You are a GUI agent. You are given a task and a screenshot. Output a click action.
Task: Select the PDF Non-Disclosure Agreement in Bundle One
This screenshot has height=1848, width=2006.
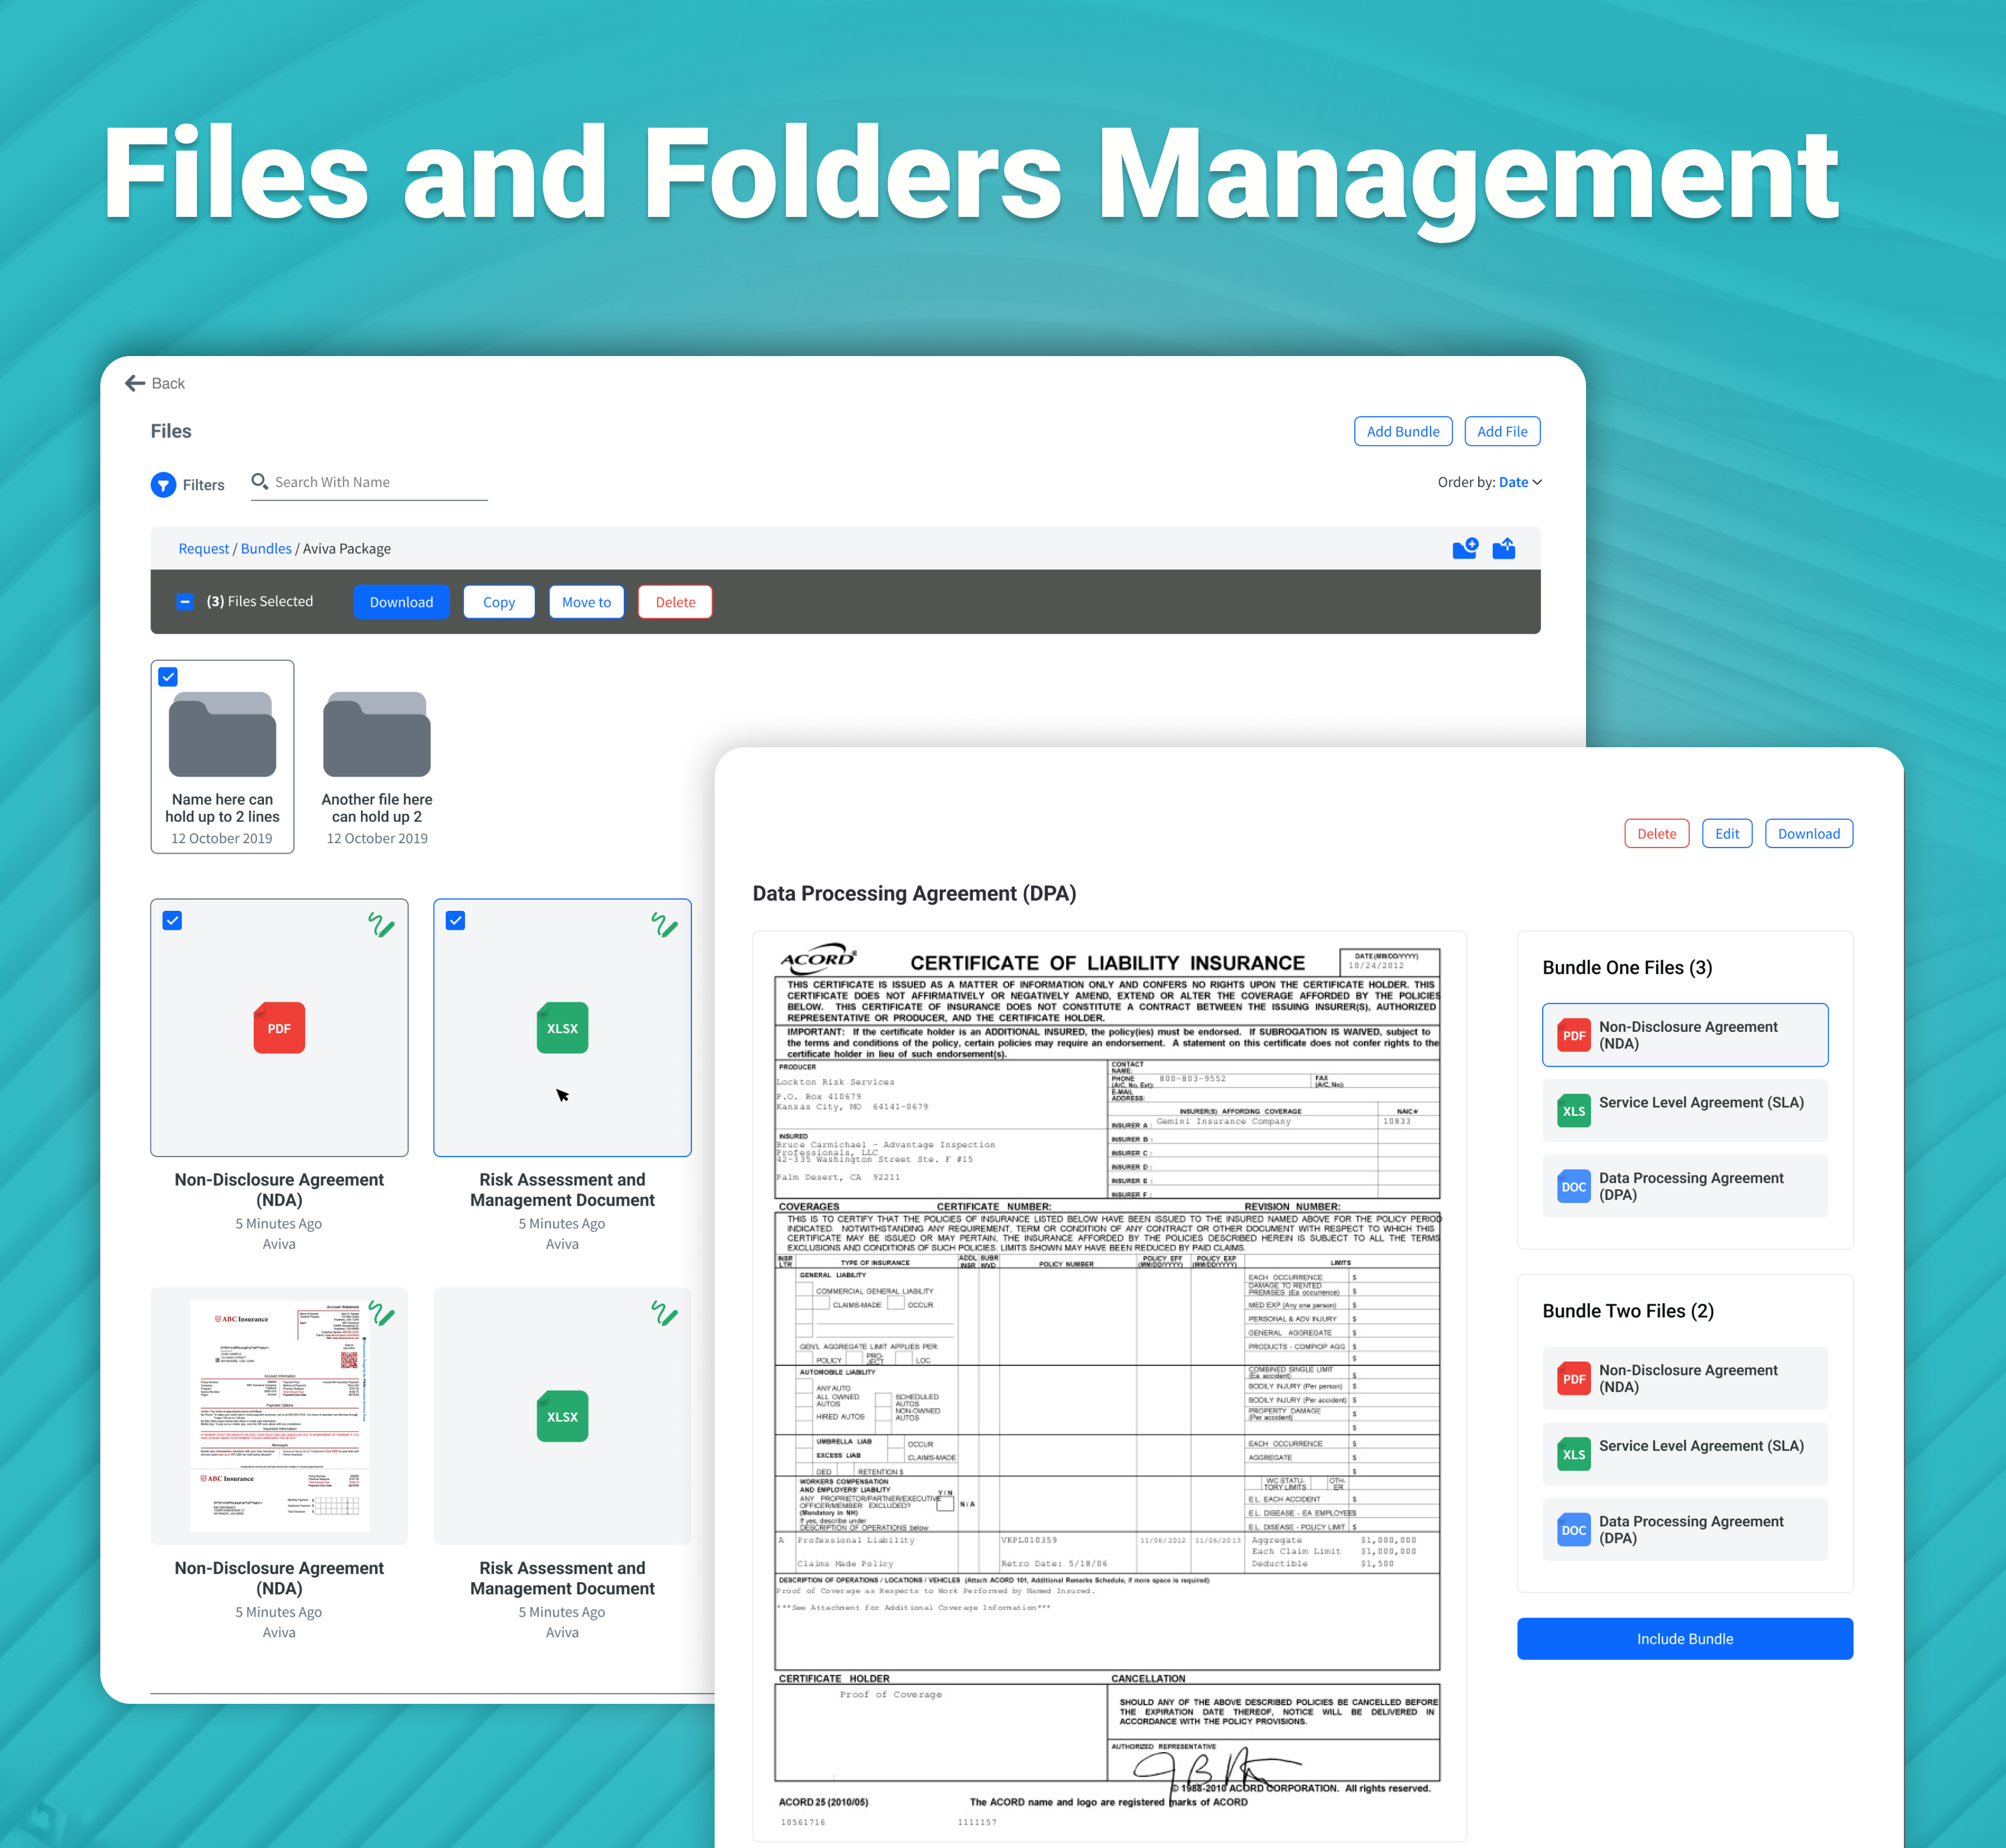[x=1685, y=1035]
